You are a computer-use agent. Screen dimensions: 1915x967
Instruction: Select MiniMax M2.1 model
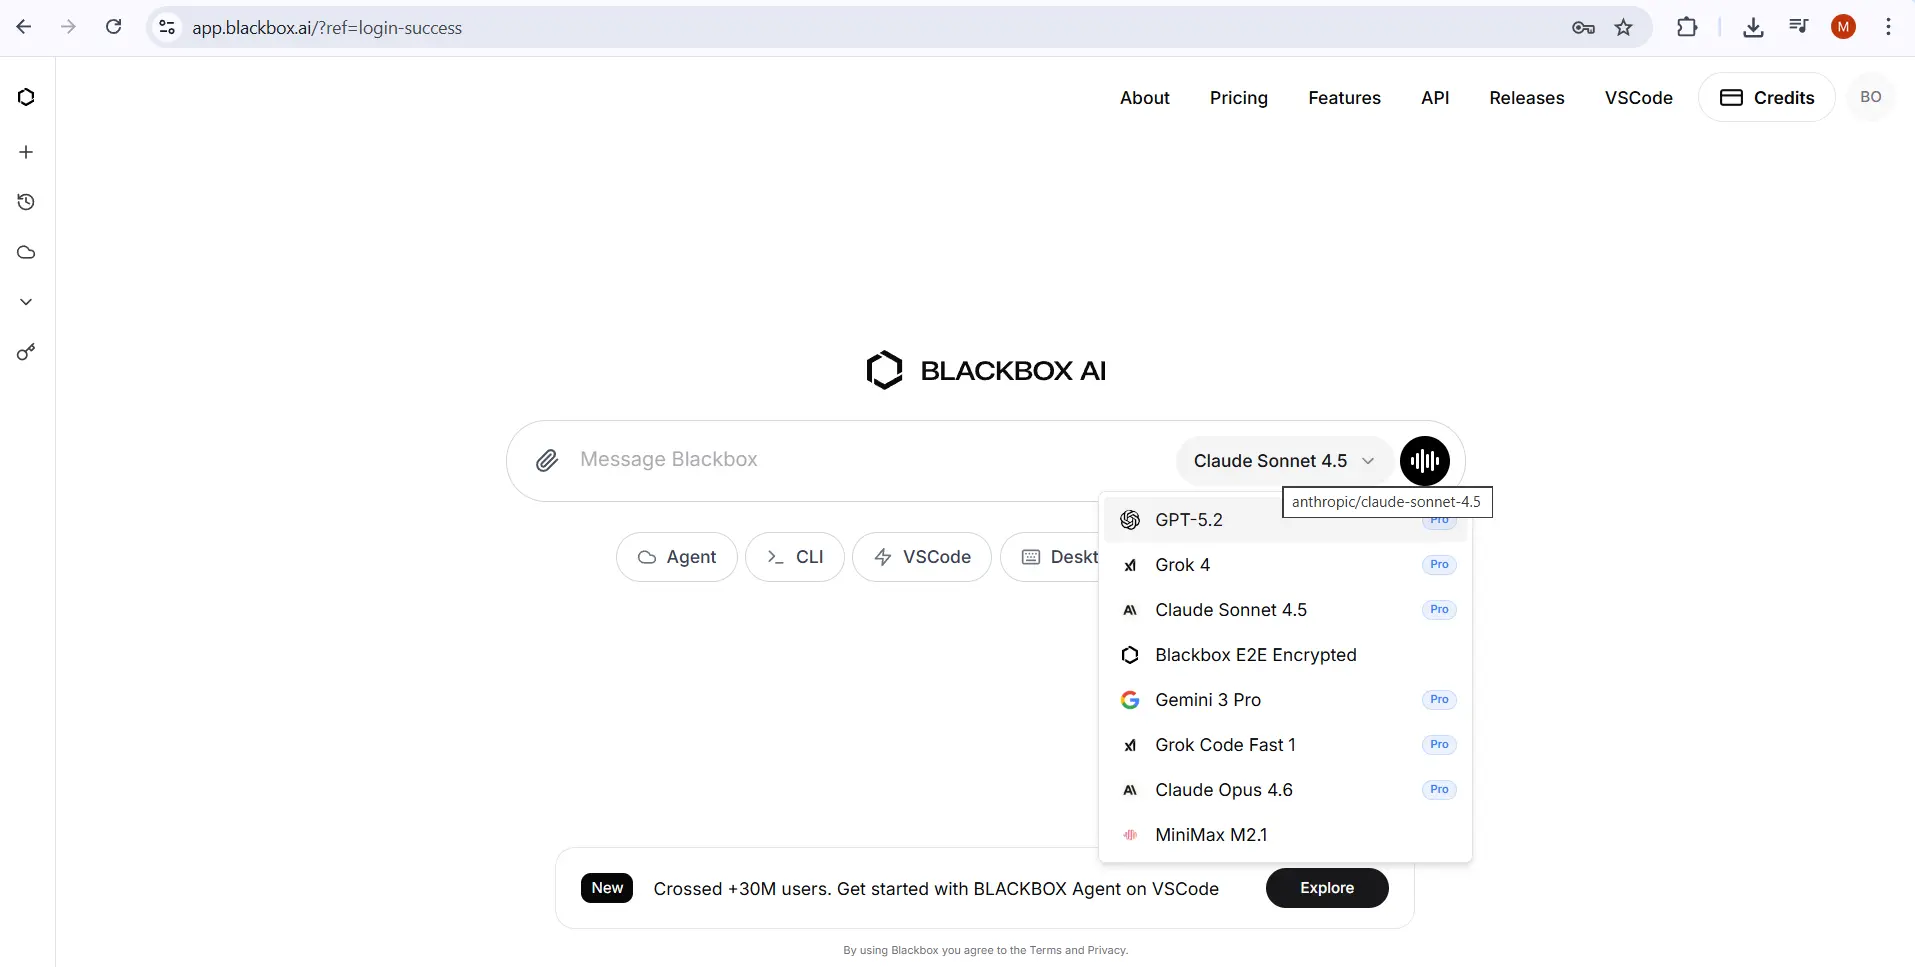pos(1285,835)
